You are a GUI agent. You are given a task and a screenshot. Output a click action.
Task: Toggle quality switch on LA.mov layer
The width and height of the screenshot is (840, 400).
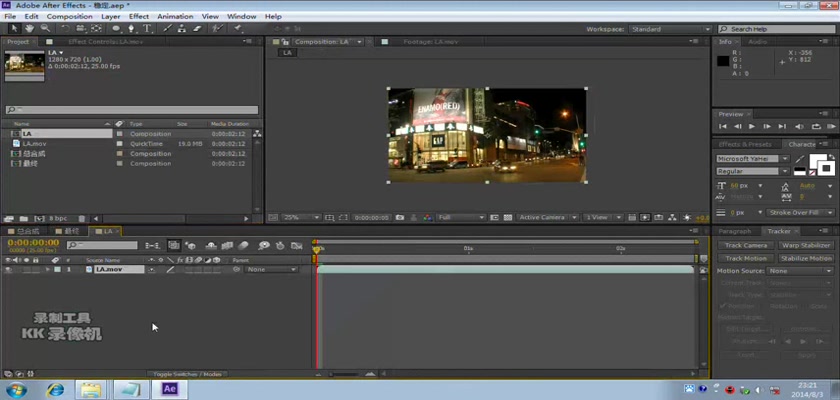coord(170,270)
